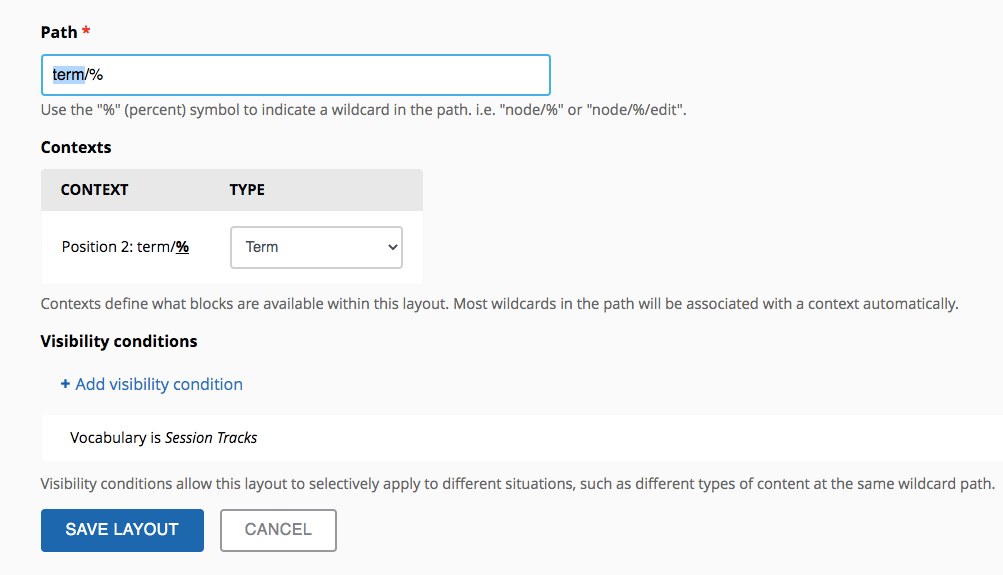Viewport: 1003px width, 575px height.
Task: Click the red required asterisk next to Path
Action: (x=86, y=30)
